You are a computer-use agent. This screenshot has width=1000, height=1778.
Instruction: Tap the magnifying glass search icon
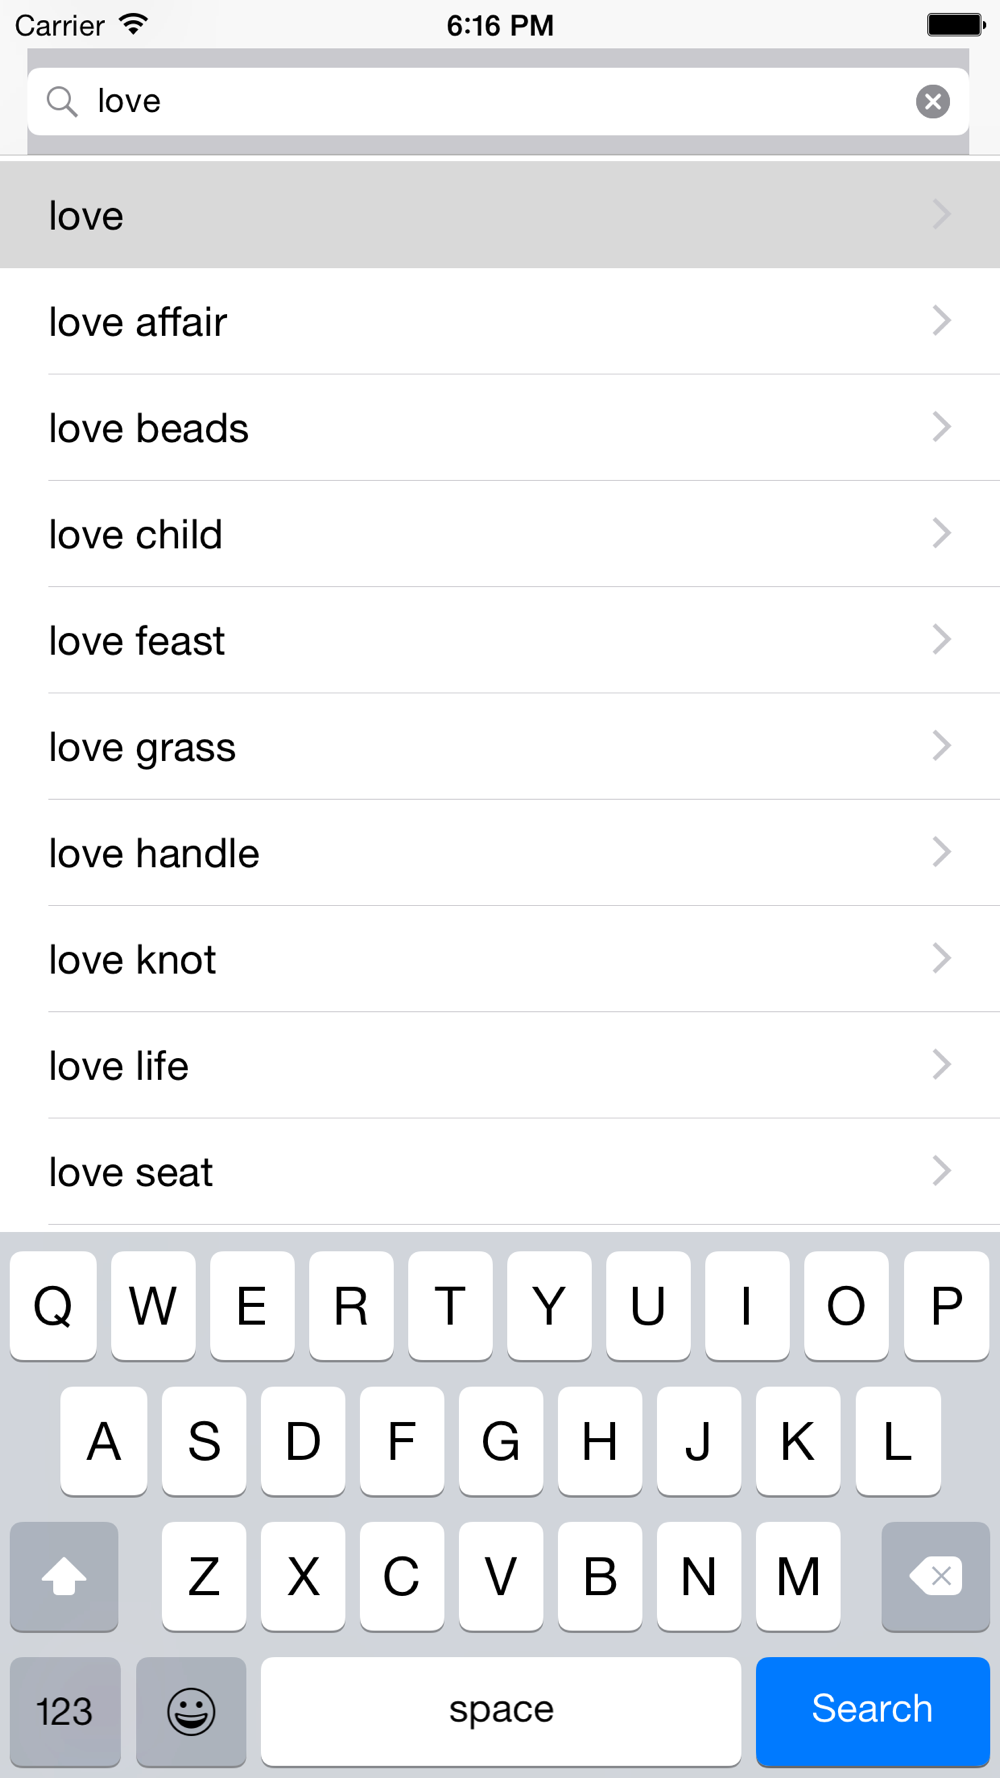pyautogui.click(x=62, y=101)
